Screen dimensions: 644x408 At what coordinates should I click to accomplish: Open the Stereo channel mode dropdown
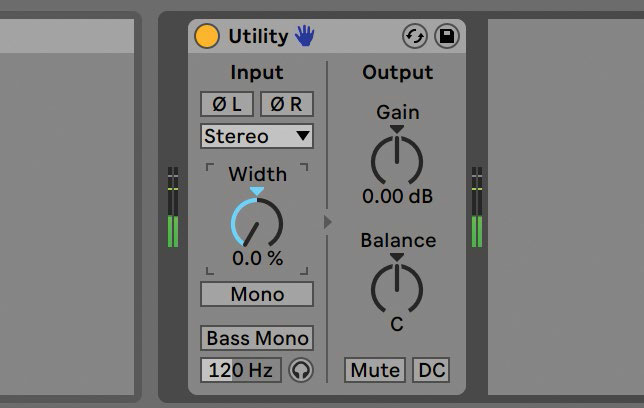(257, 136)
